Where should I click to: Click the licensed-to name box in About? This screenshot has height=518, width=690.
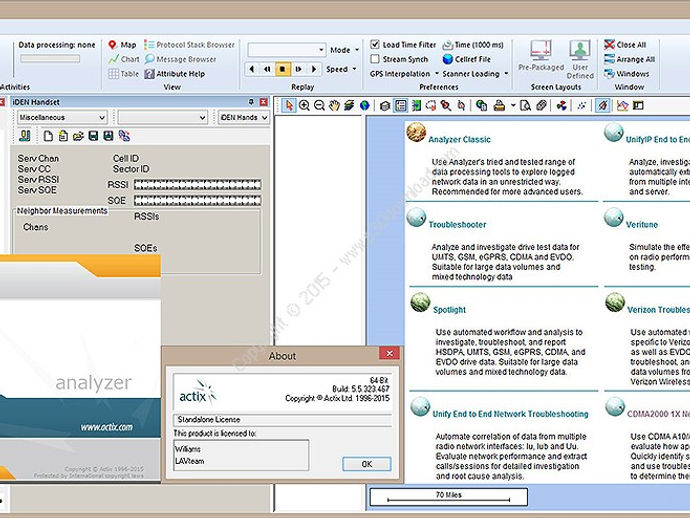(x=241, y=455)
